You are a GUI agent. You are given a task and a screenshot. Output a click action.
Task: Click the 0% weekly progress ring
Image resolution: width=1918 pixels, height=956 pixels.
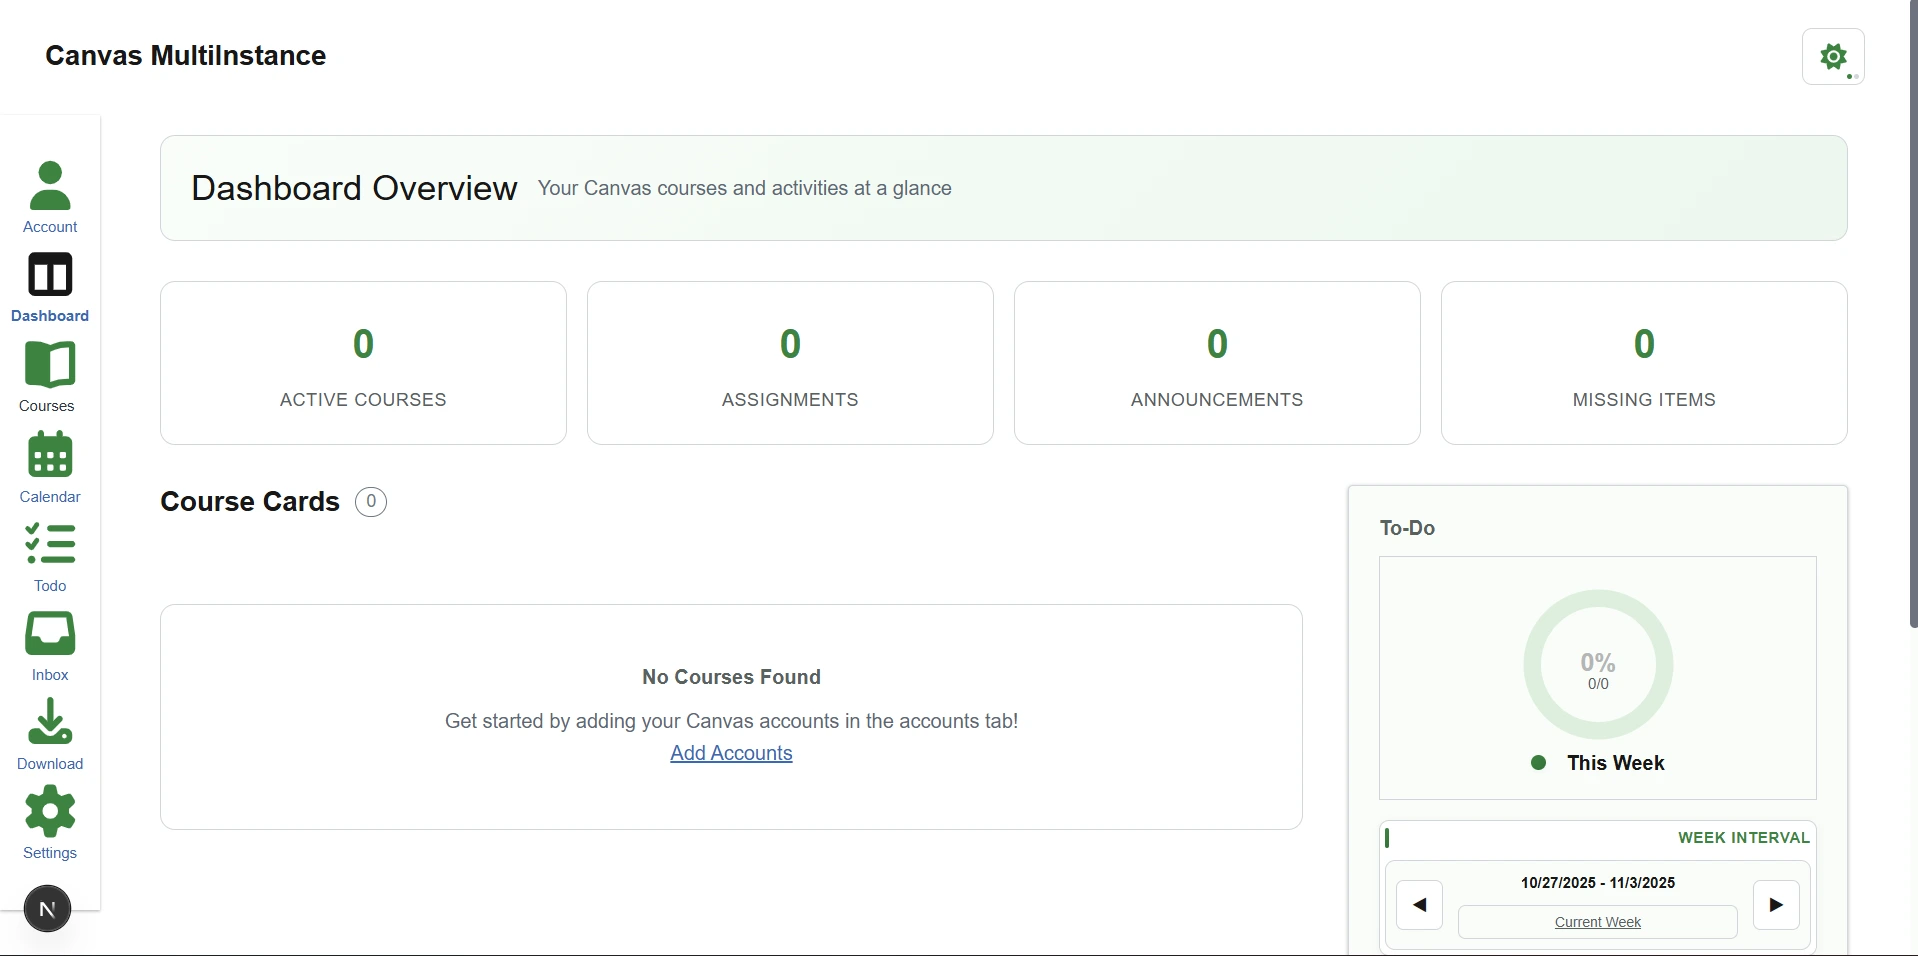(1598, 665)
